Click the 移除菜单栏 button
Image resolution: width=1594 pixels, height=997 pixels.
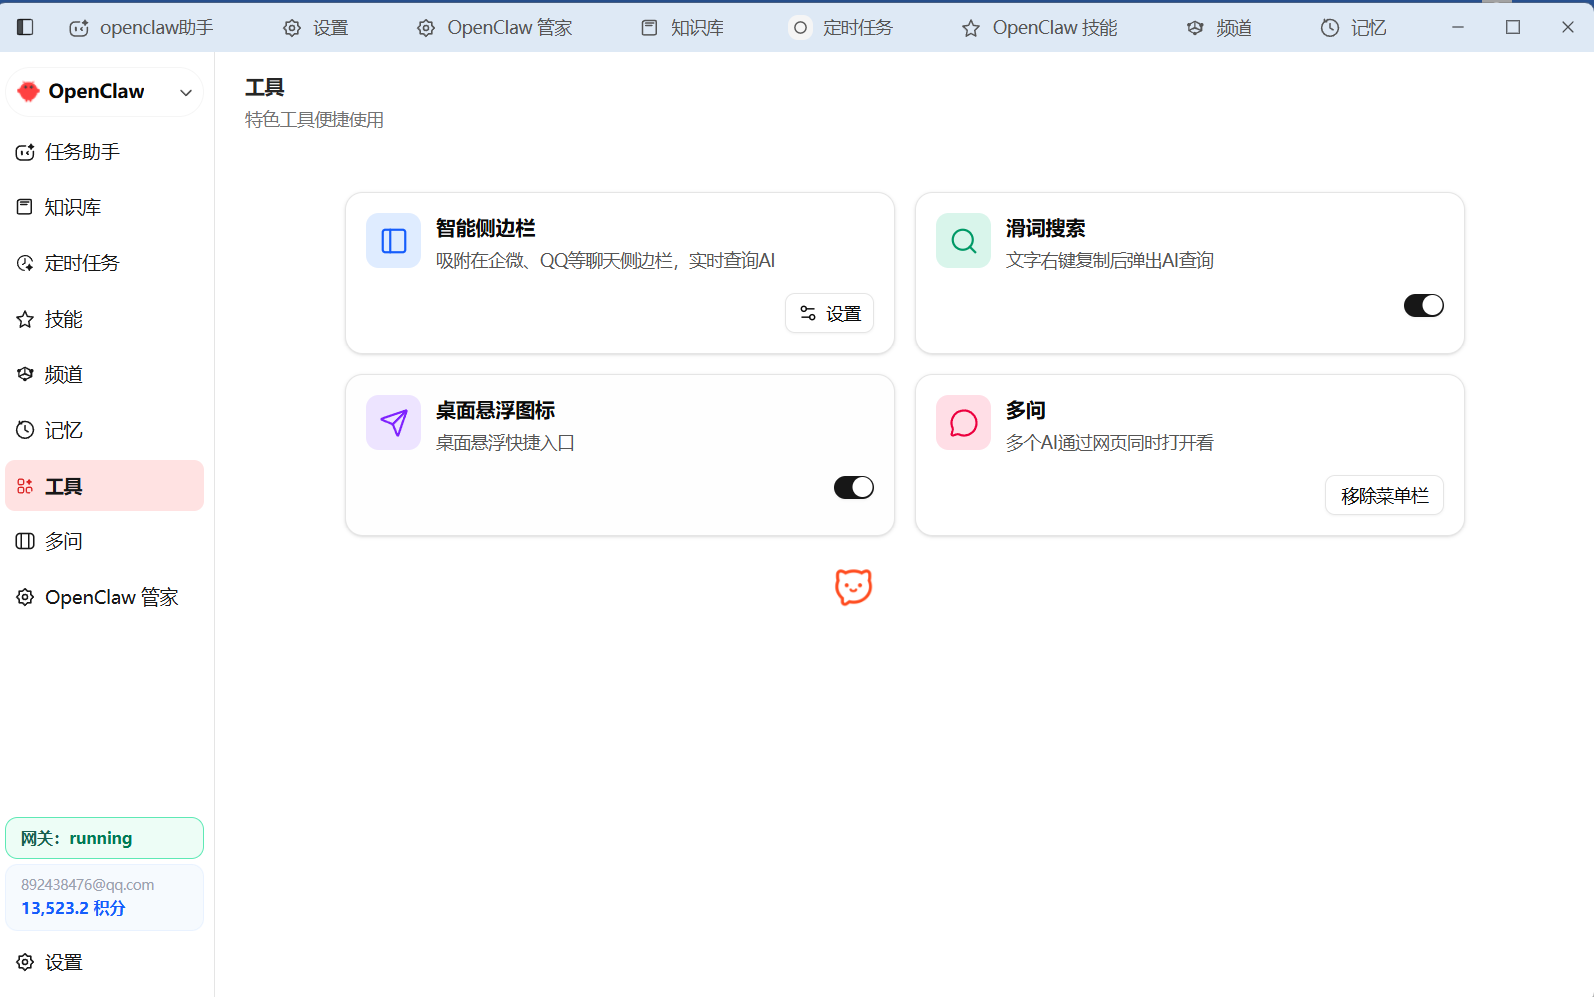pos(1384,495)
